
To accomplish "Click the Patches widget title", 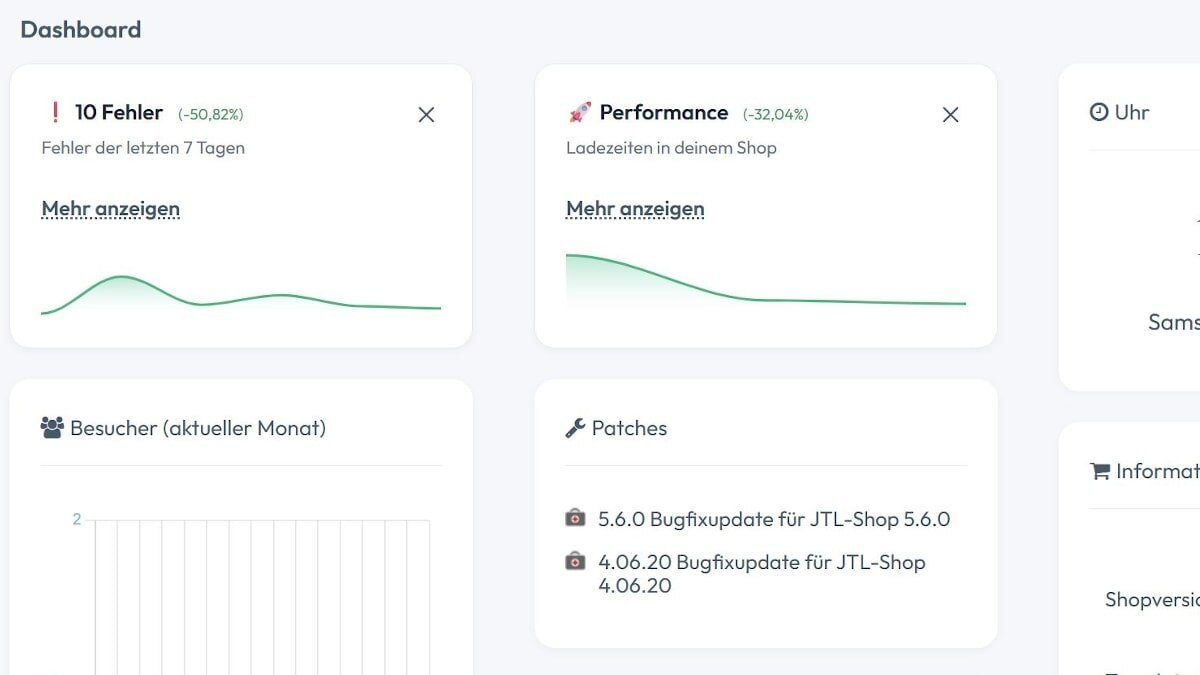I will (629, 428).
